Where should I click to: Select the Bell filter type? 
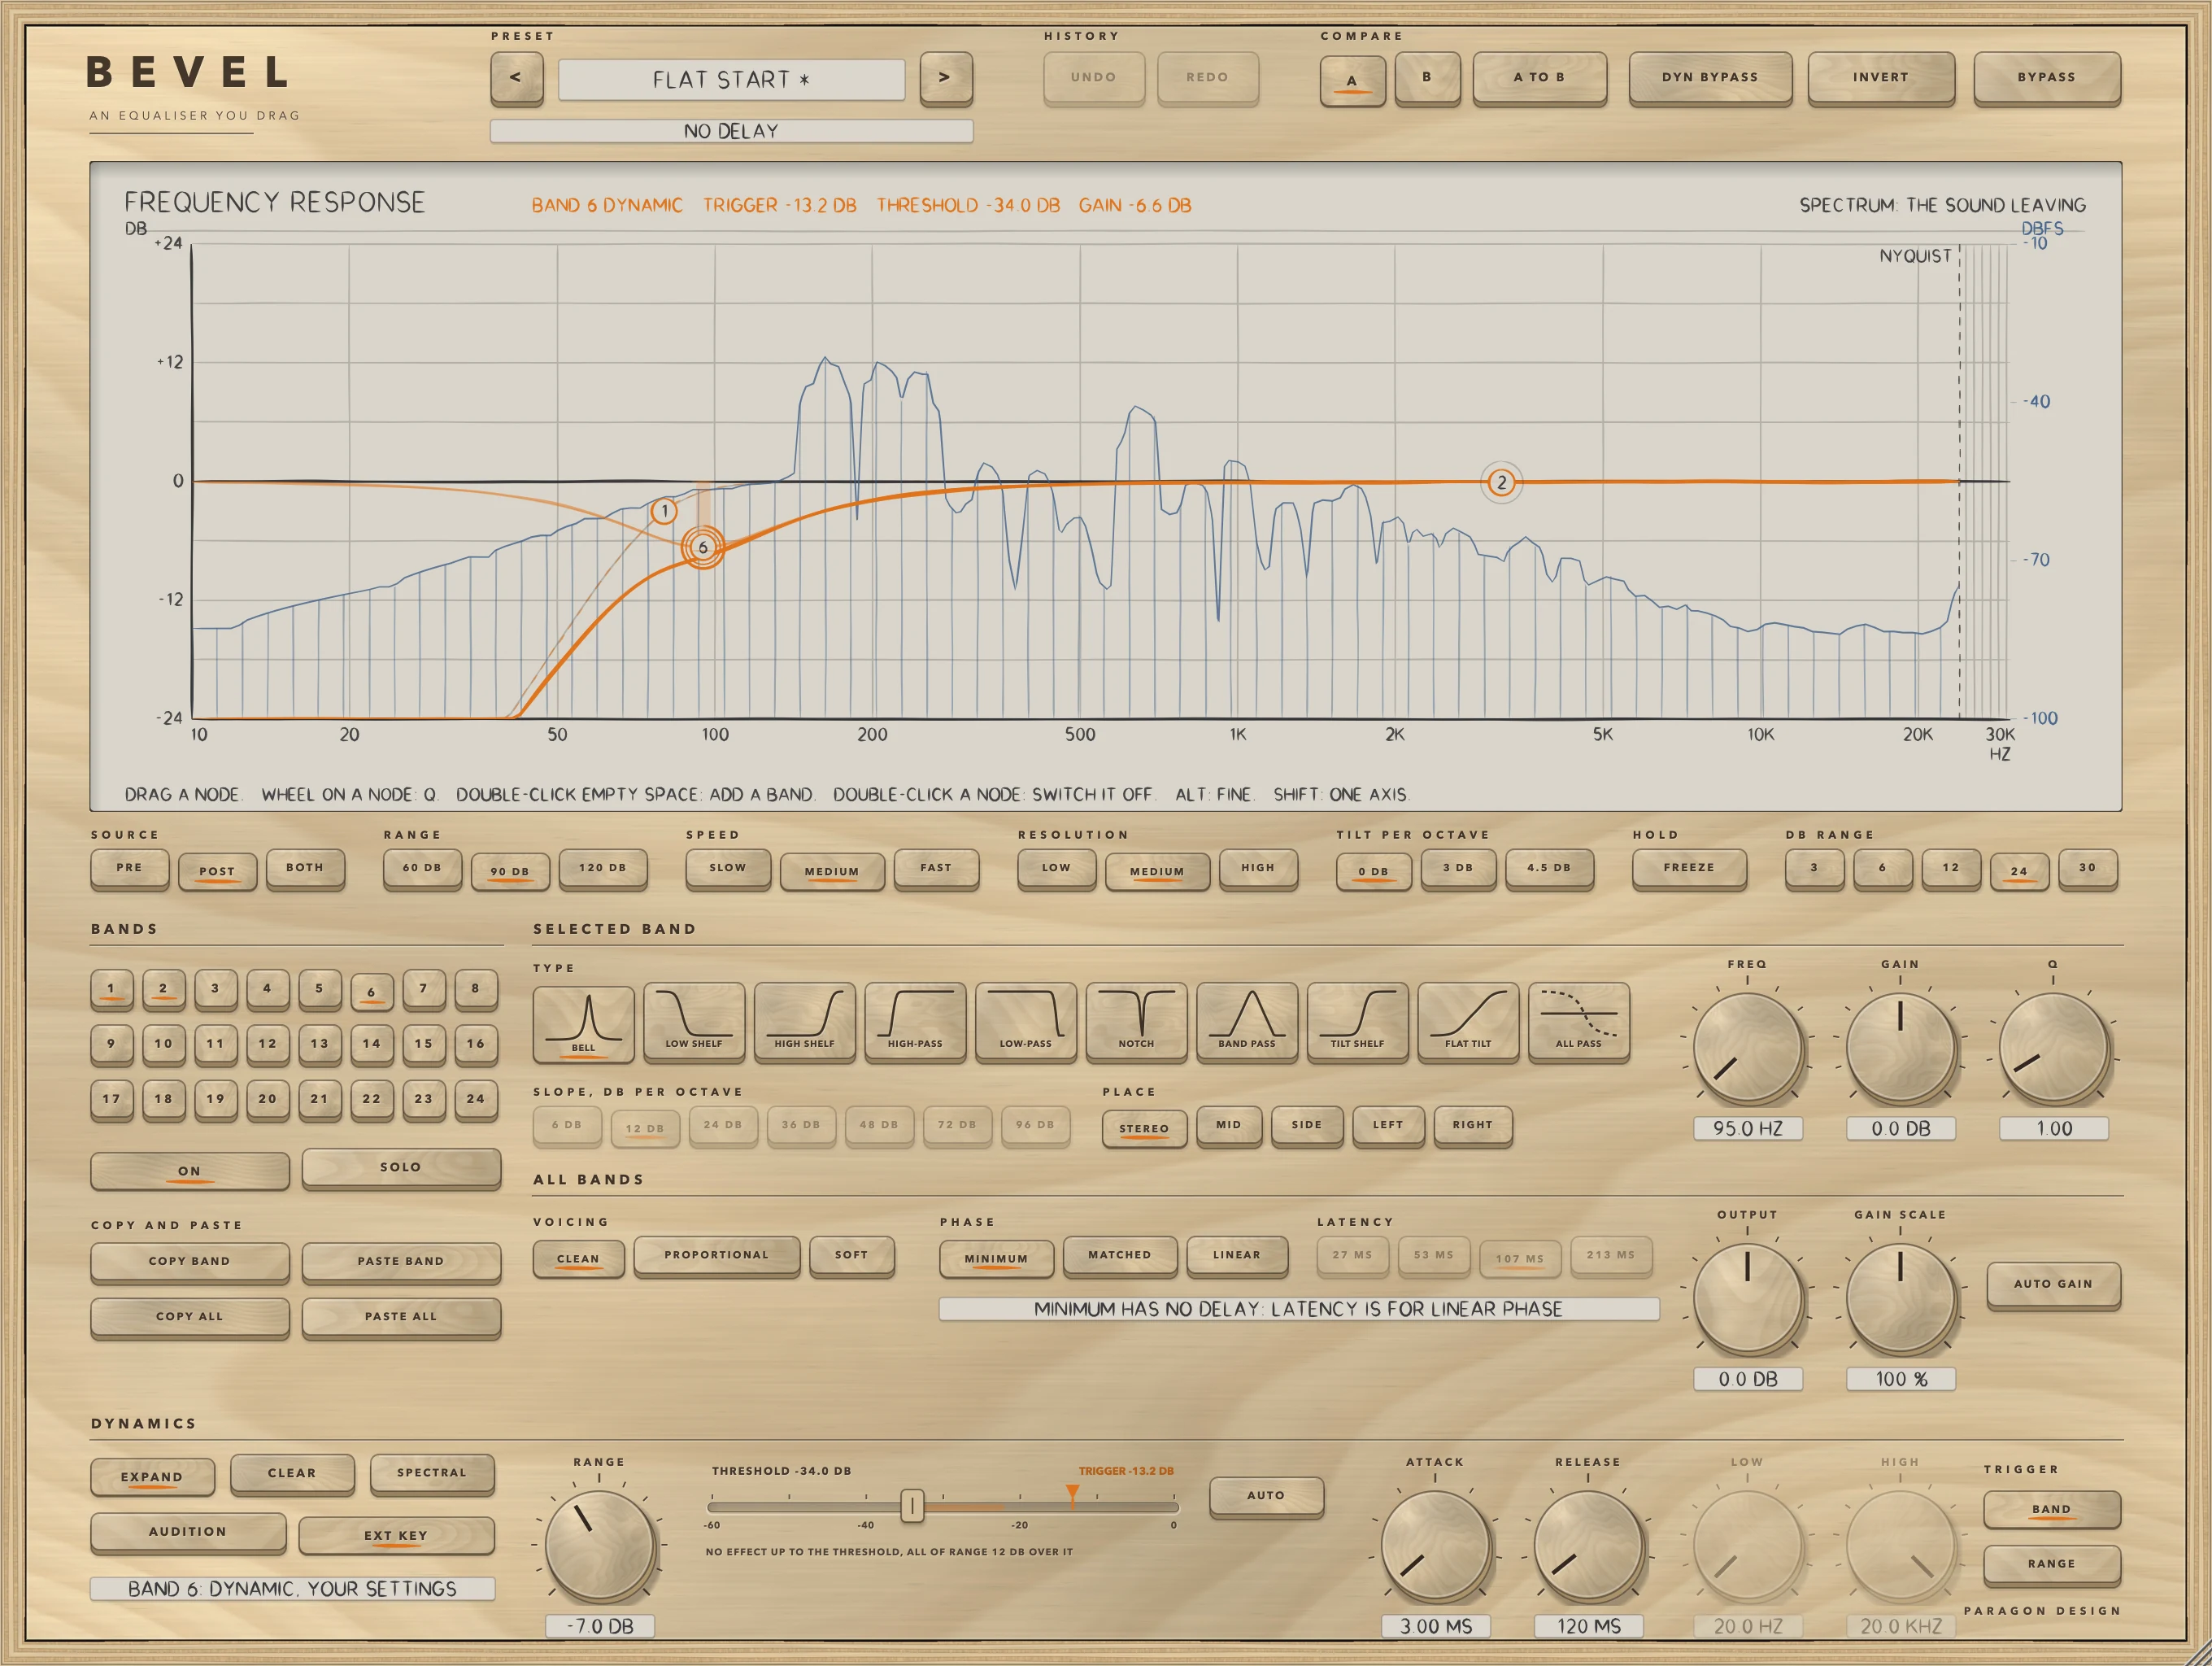click(x=583, y=1023)
